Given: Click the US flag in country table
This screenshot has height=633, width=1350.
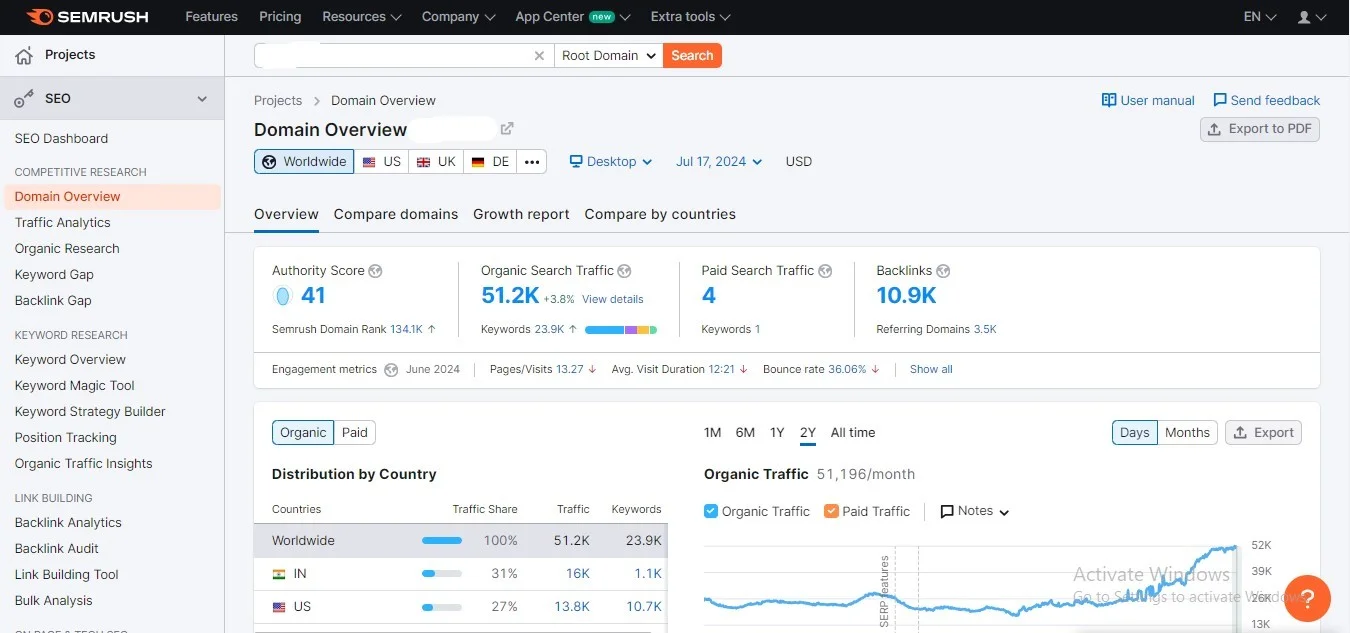Looking at the screenshot, I should coord(279,607).
